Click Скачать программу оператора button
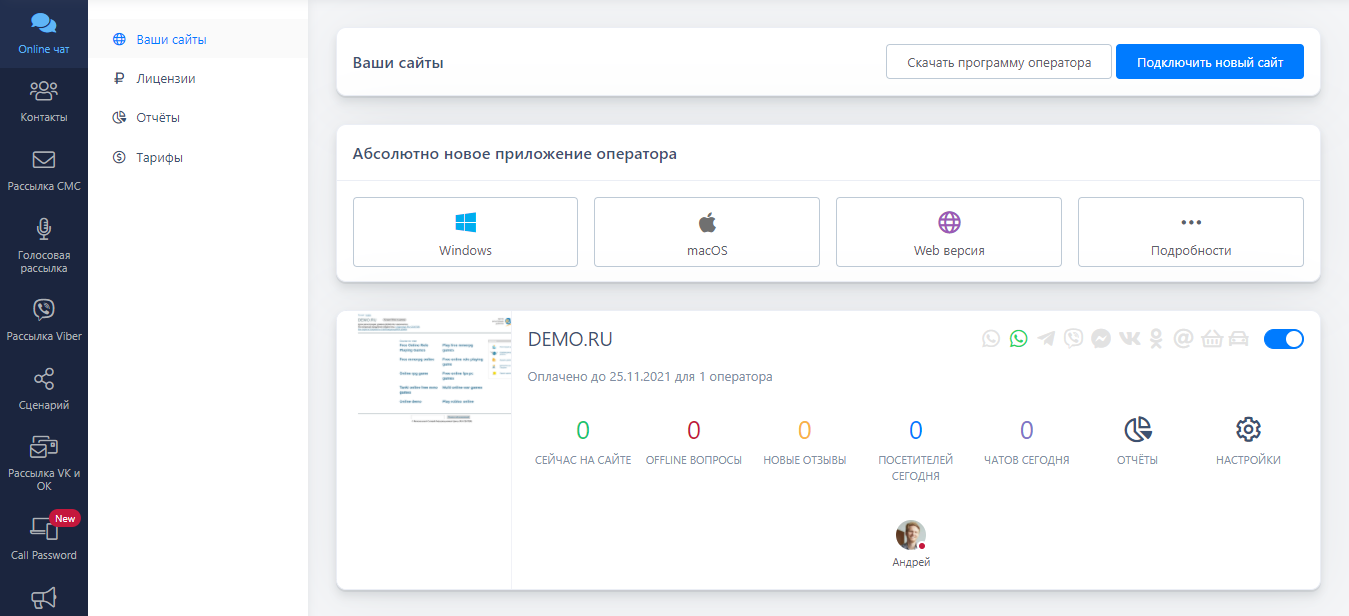 [x=998, y=62]
